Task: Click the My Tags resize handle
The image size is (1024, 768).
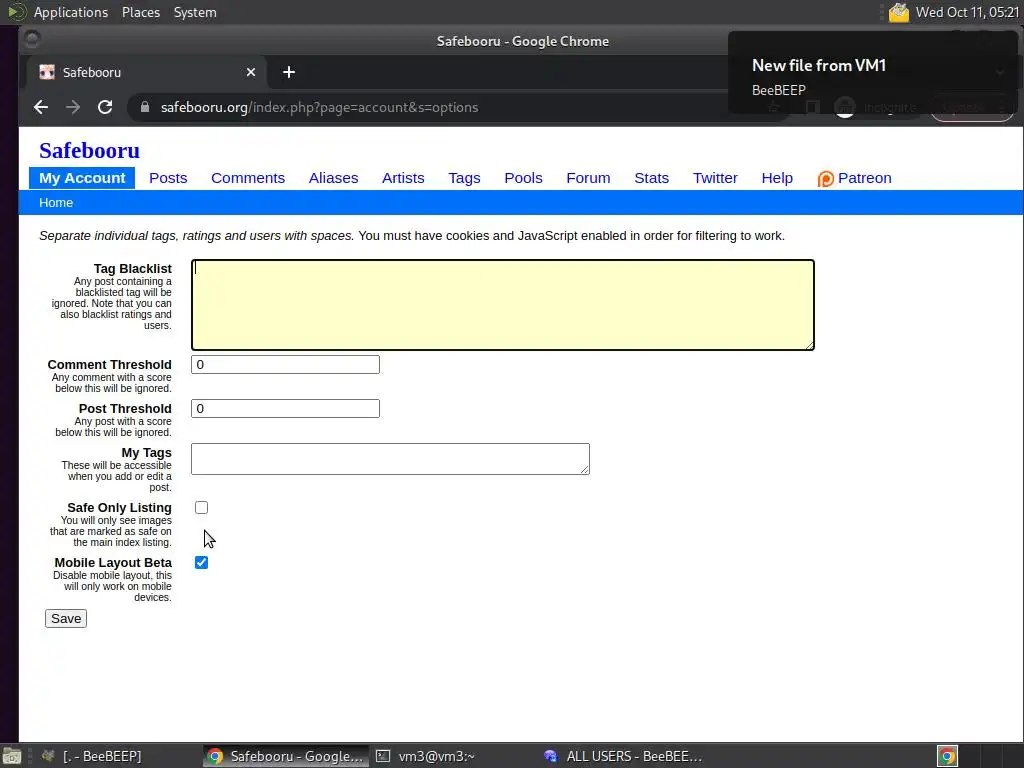Action: click(x=585, y=470)
